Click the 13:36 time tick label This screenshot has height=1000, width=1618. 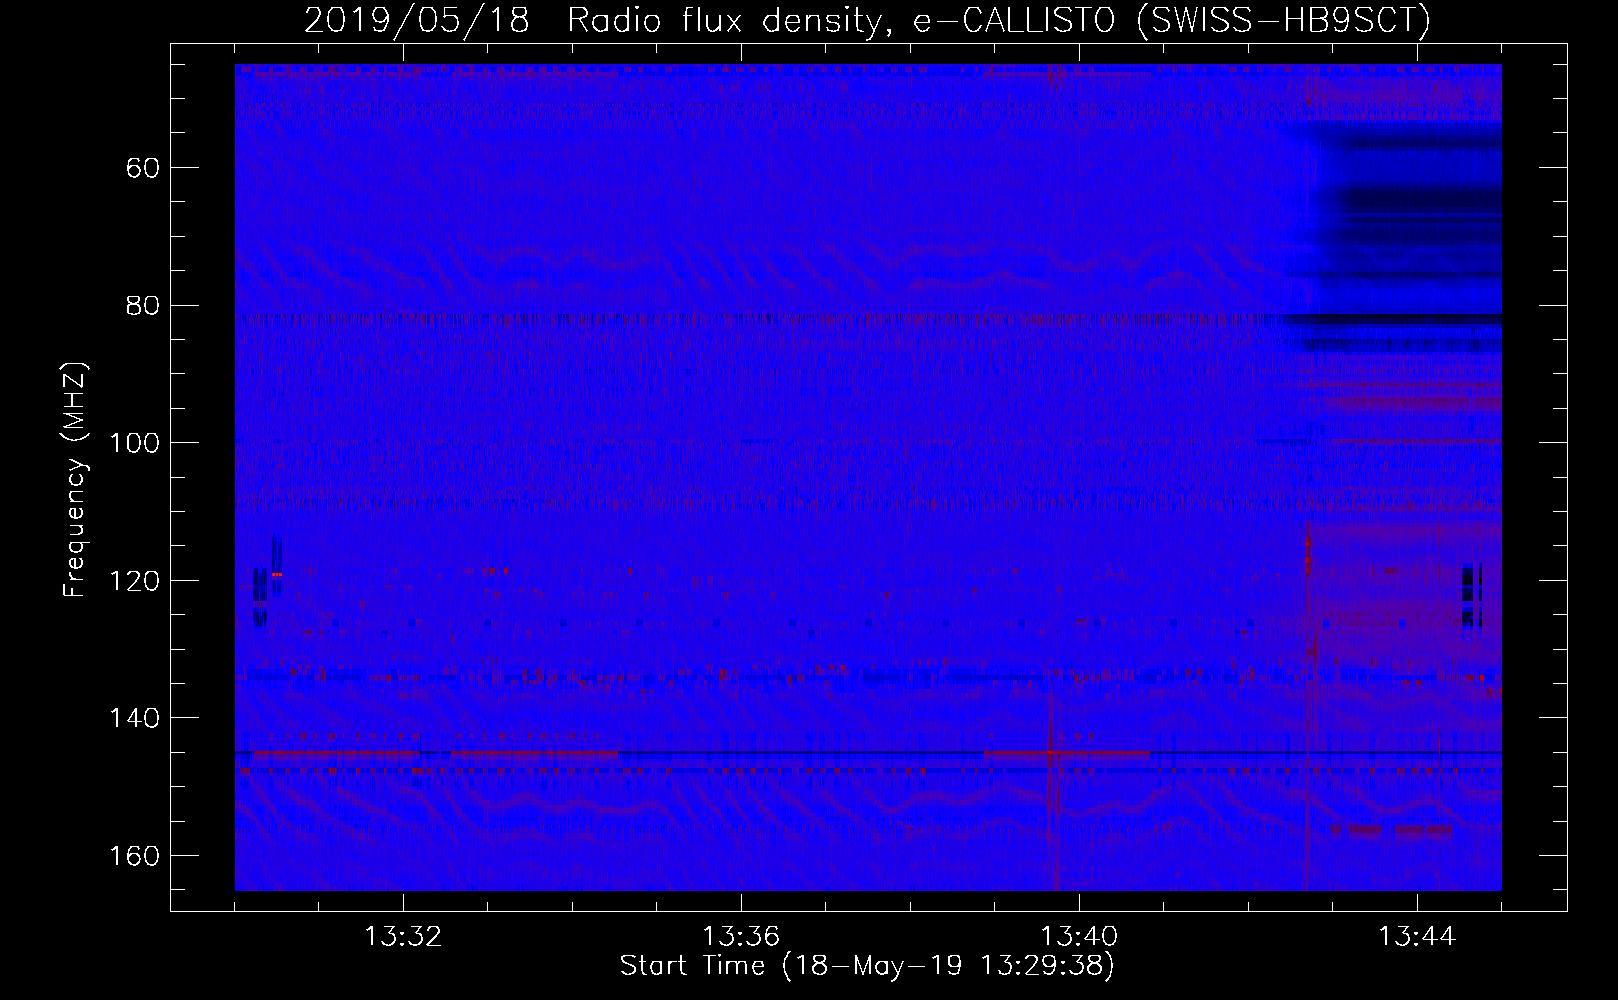(x=741, y=937)
